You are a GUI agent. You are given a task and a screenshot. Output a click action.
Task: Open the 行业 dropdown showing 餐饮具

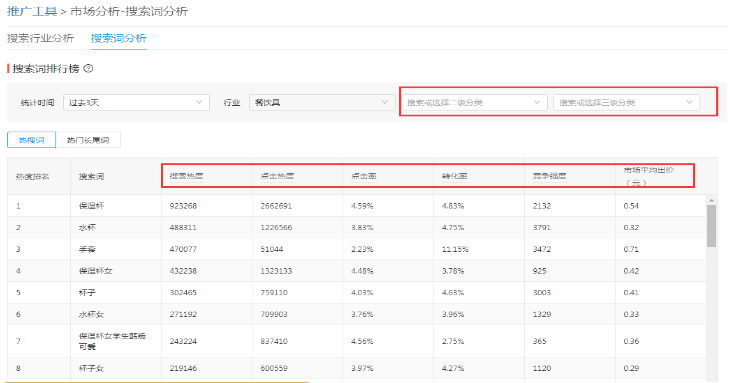point(322,103)
